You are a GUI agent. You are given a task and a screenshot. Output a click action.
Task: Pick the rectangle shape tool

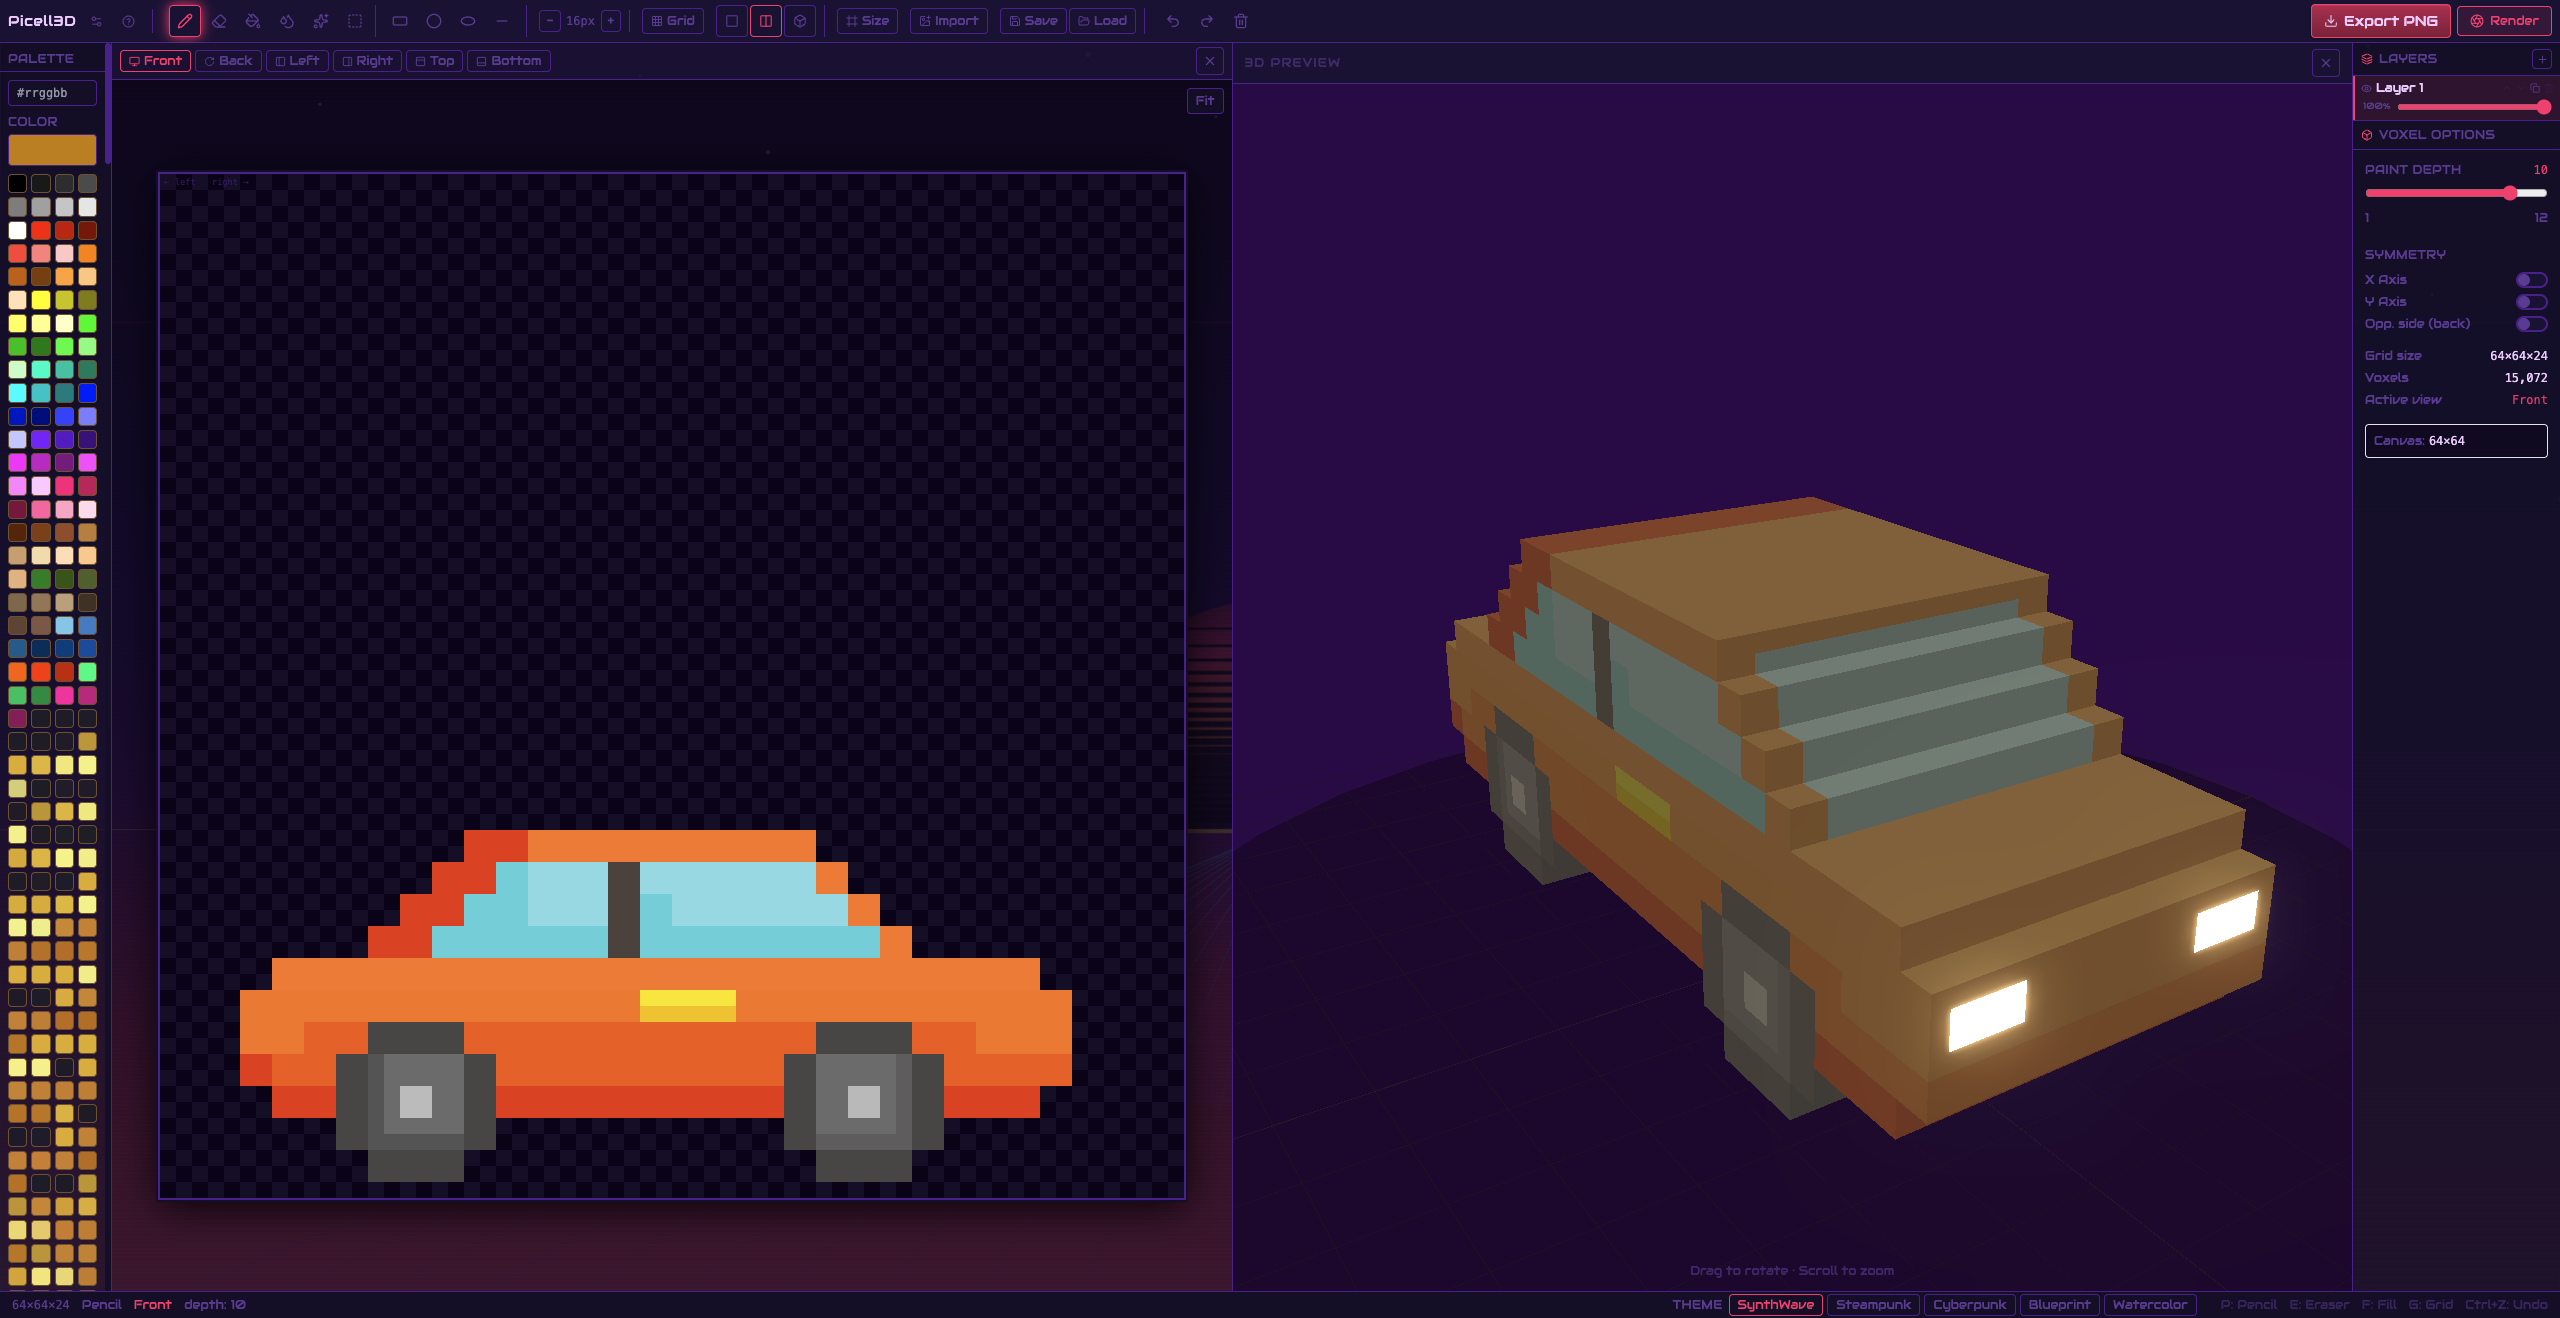pyautogui.click(x=400, y=21)
